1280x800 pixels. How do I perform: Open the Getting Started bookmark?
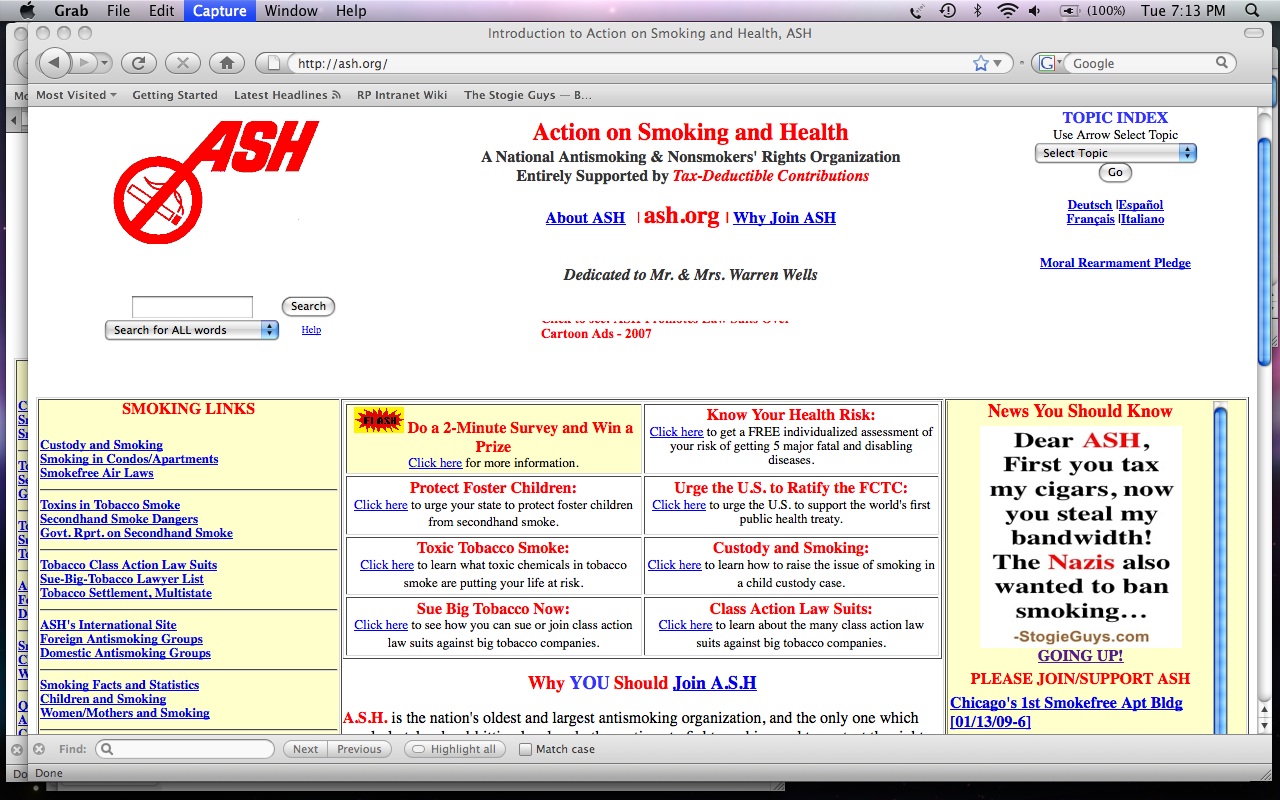click(175, 95)
